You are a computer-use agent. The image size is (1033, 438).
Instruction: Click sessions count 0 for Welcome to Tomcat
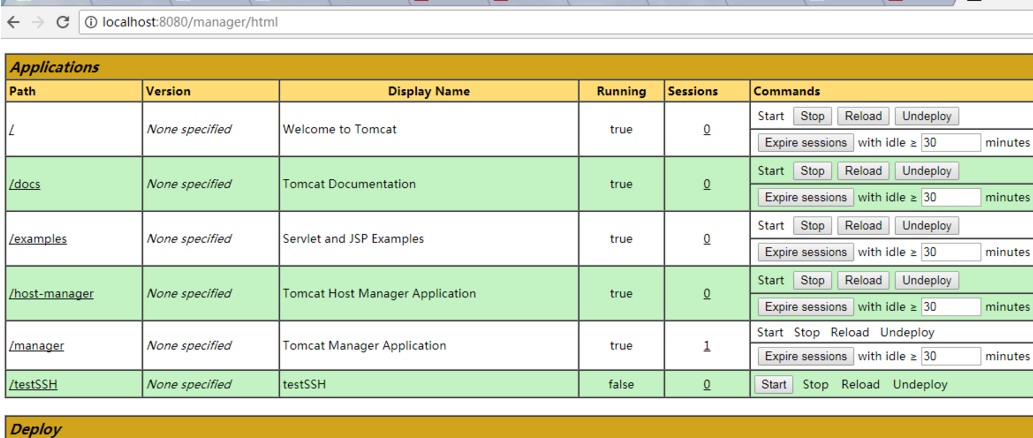(x=706, y=129)
